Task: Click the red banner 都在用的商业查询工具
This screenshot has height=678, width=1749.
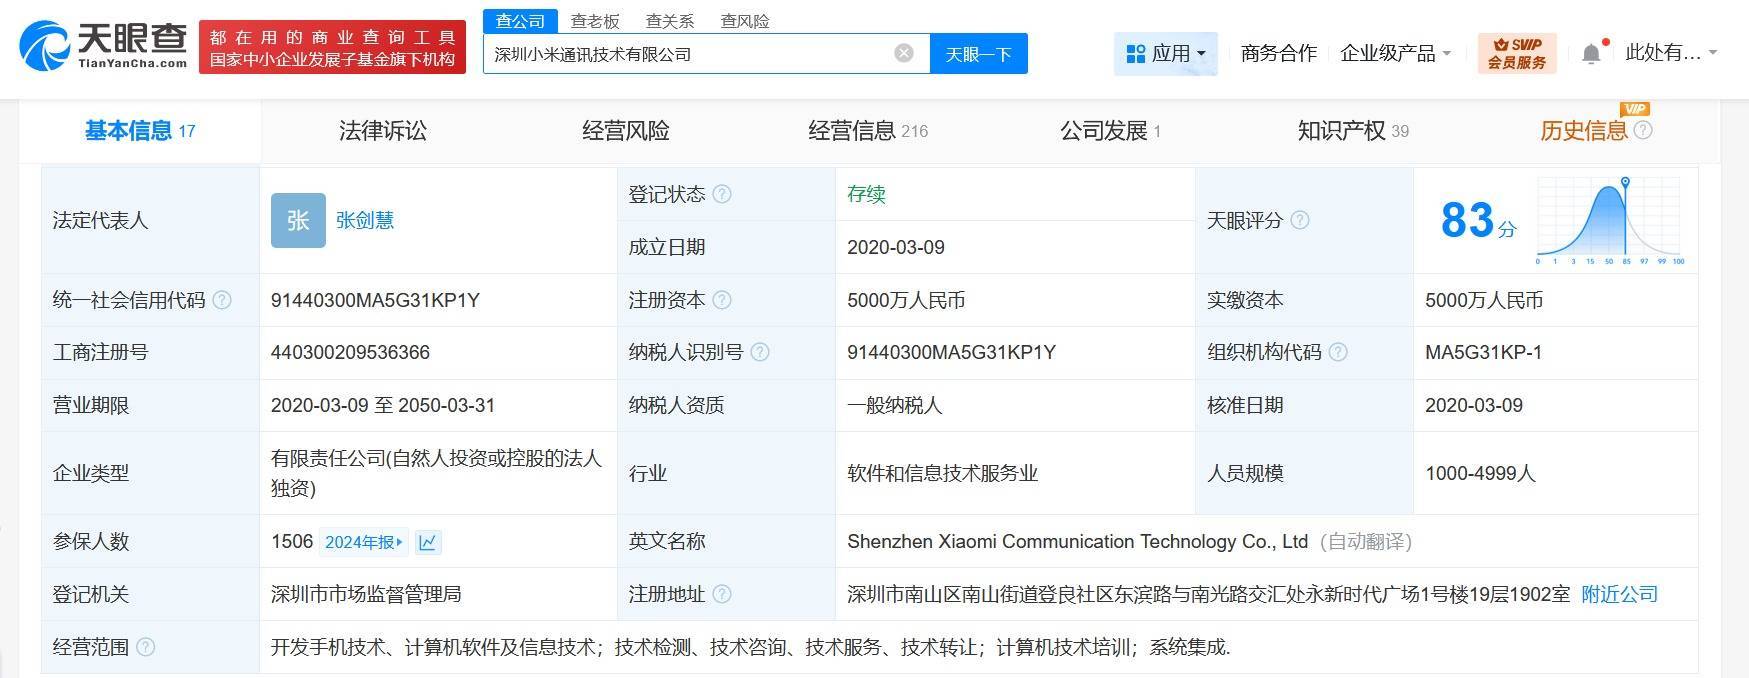Action: [333, 47]
